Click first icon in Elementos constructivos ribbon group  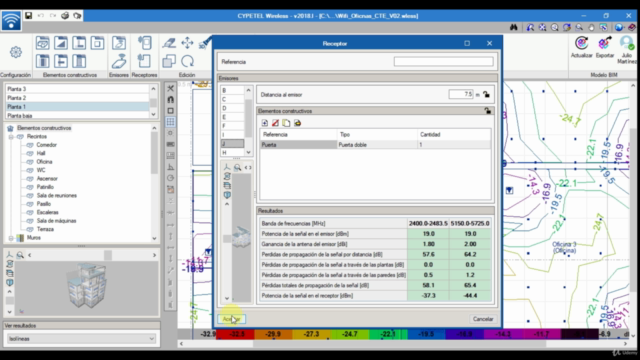coord(42,43)
